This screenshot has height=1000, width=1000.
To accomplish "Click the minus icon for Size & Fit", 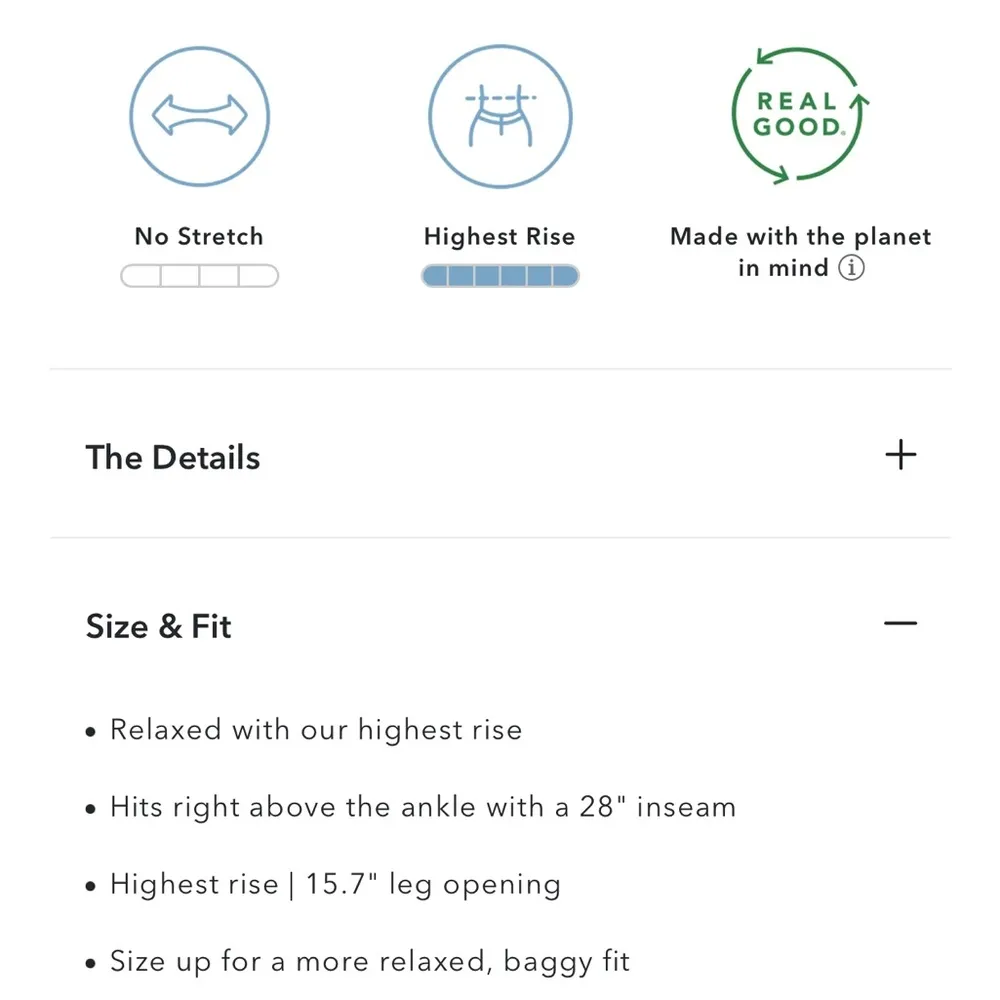I will (900, 623).
